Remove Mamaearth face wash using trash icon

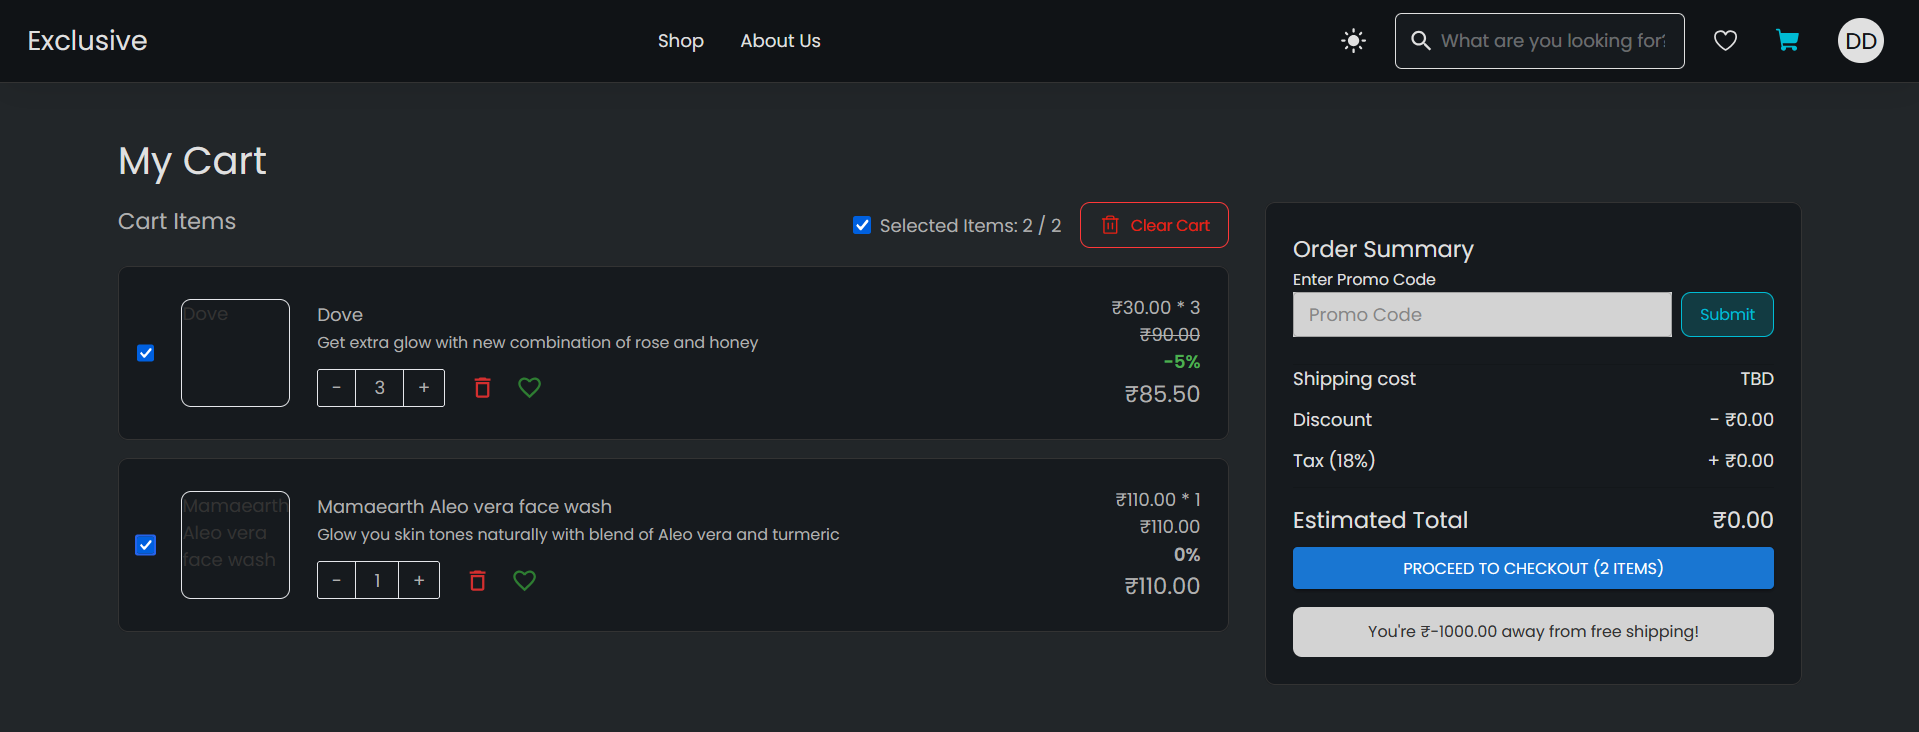[x=477, y=580]
